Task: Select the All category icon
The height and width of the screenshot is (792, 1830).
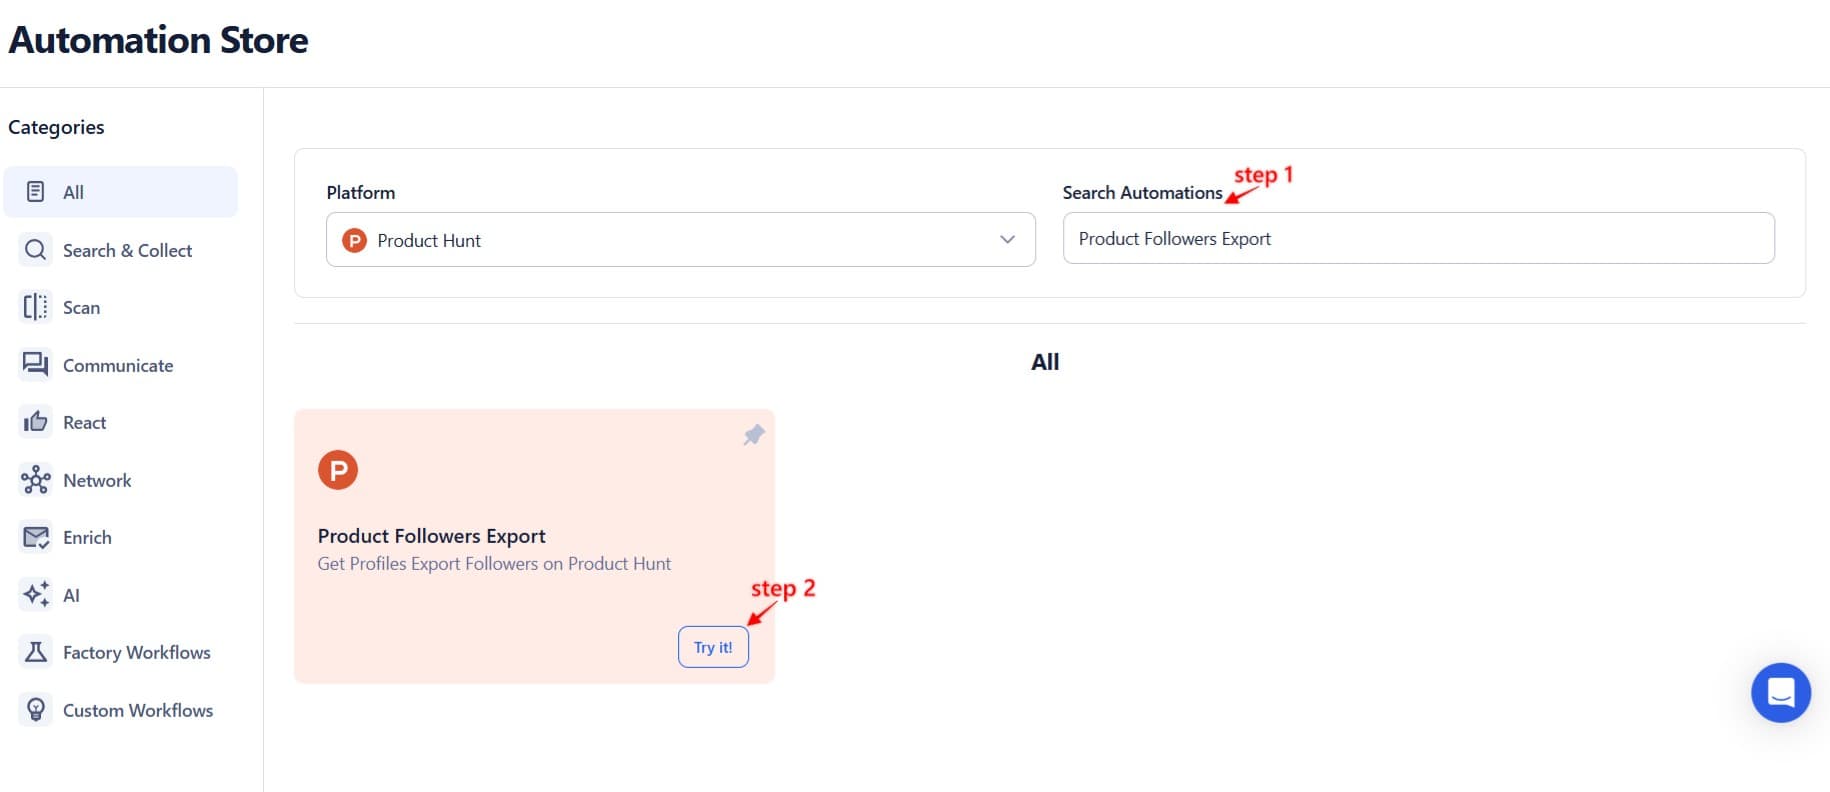Action: 36,191
